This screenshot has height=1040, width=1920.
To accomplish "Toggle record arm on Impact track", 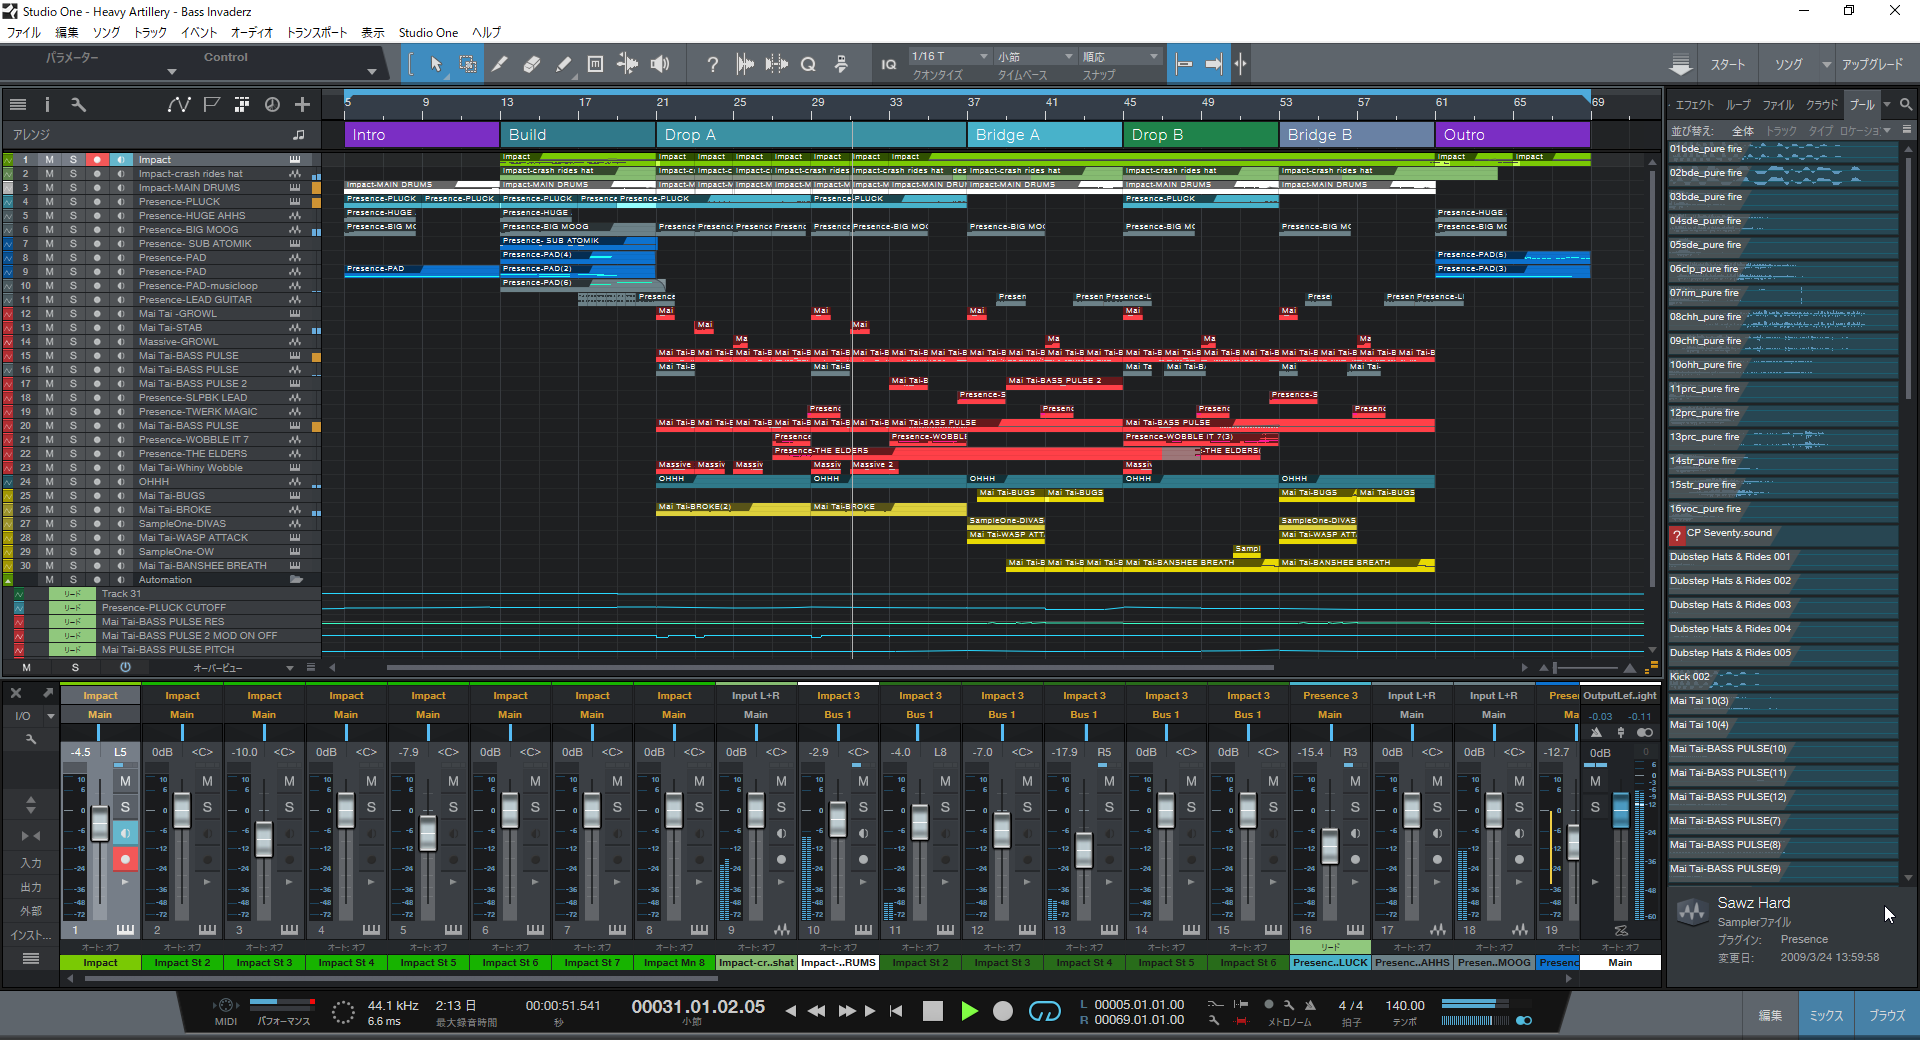I will [97, 159].
